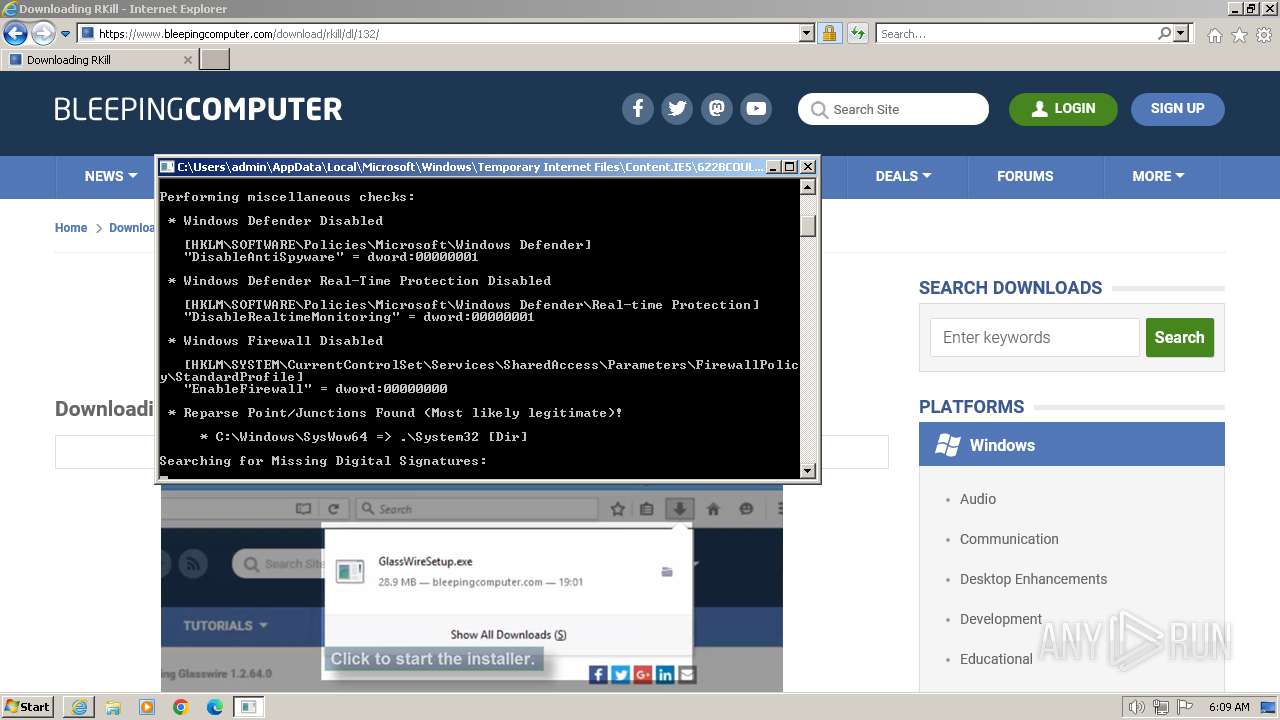Select the Downloading RKill tab
The width and height of the screenshot is (1280, 720).
click(99, 60)
